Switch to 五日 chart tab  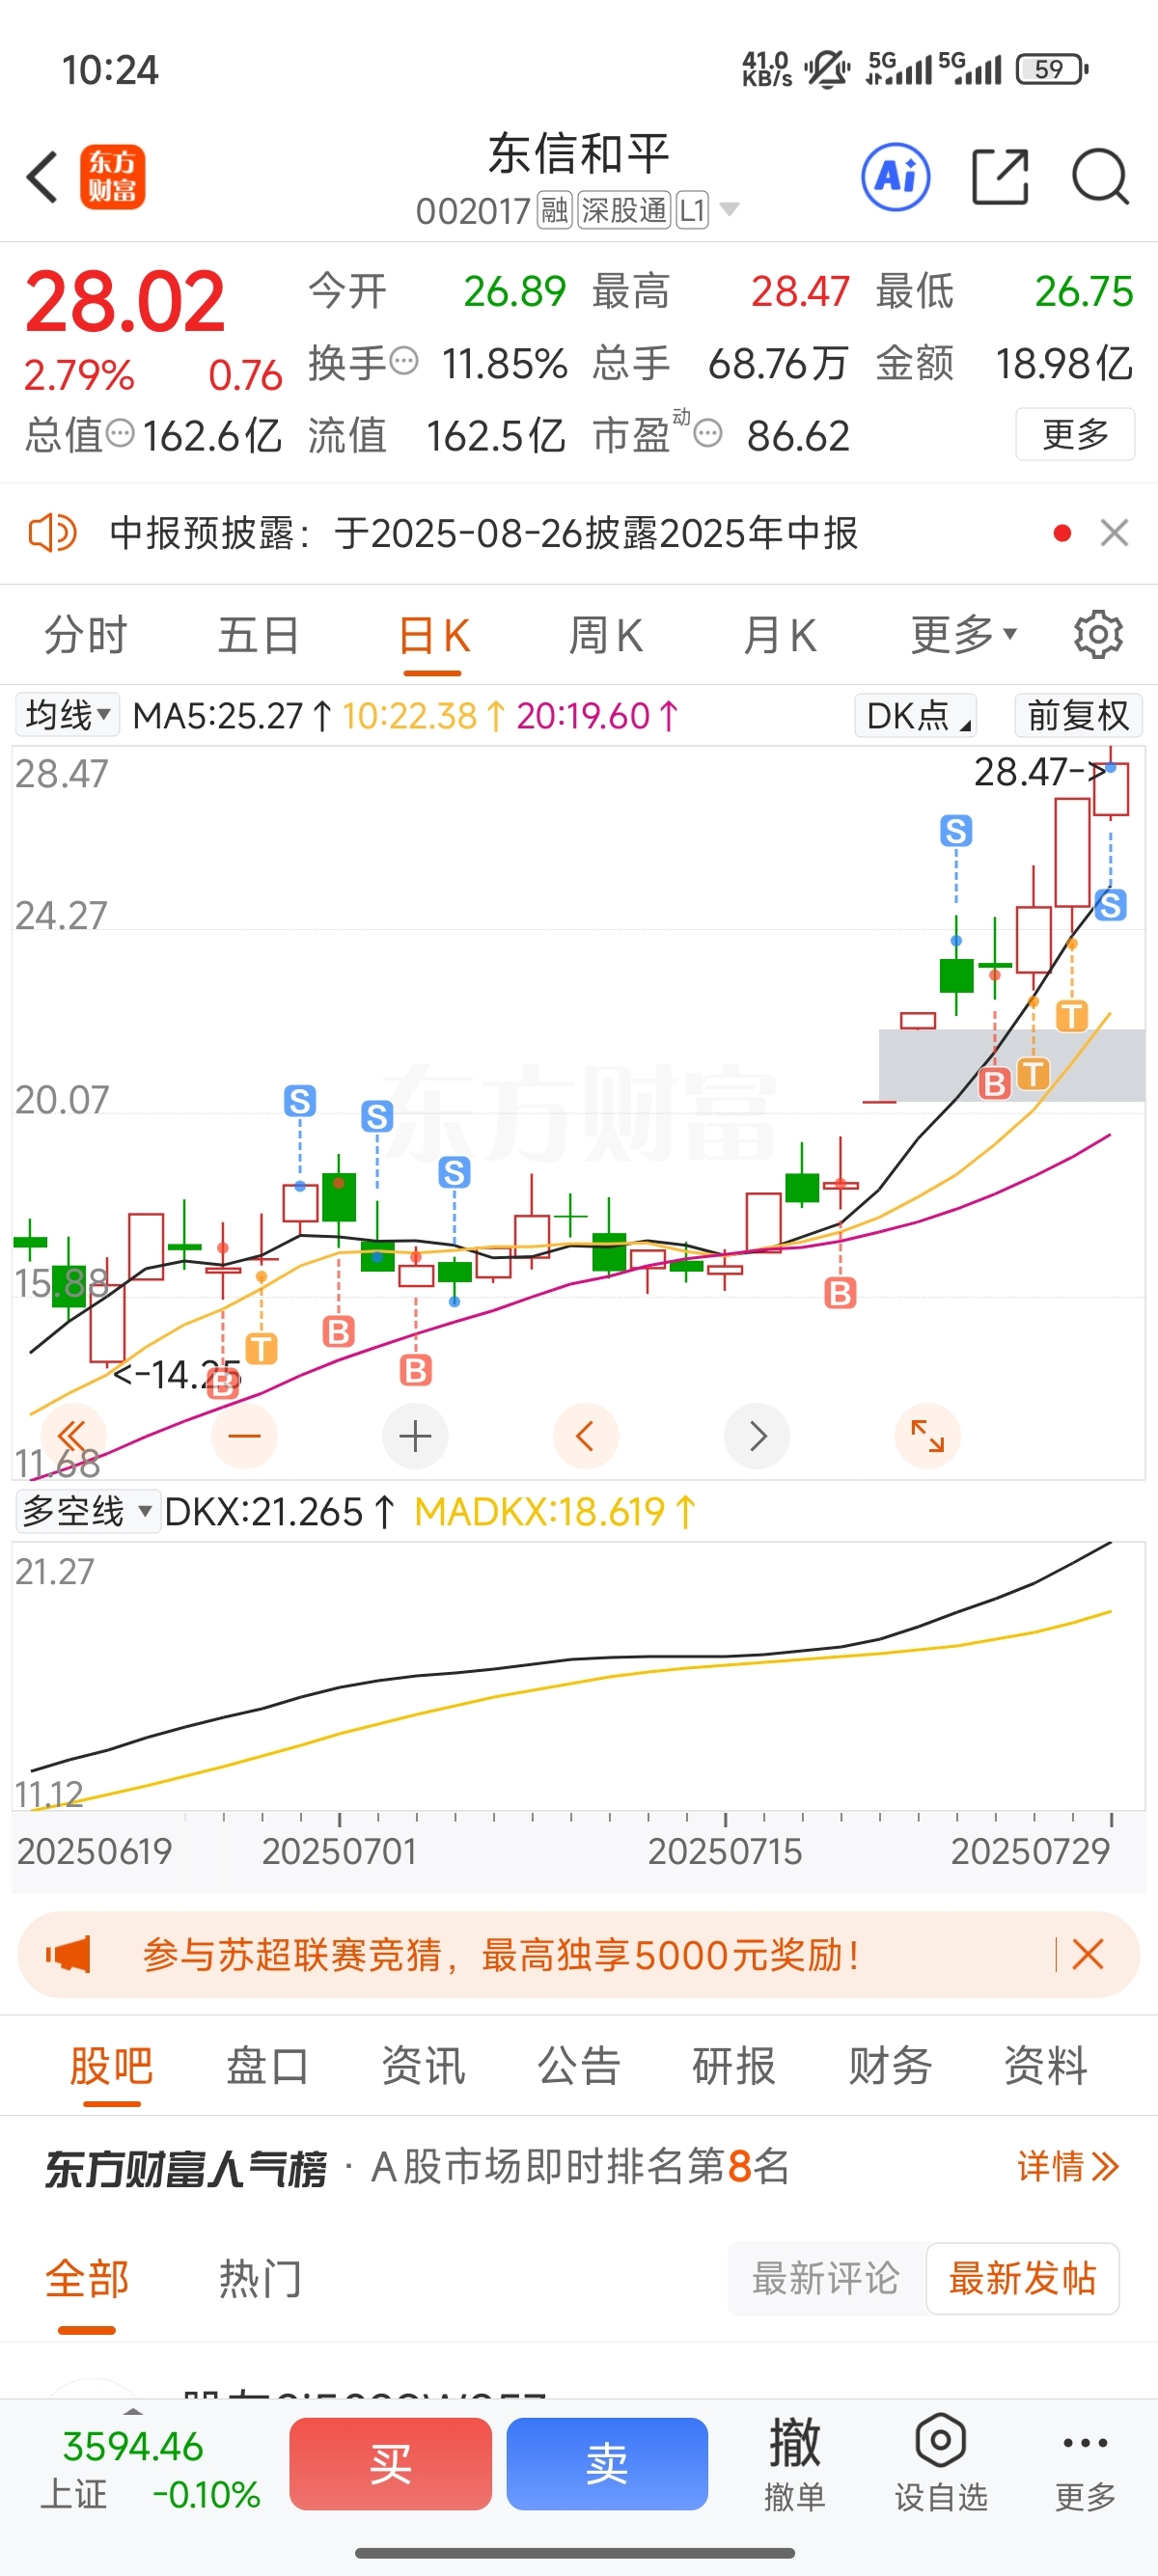(x=259, y=635)
